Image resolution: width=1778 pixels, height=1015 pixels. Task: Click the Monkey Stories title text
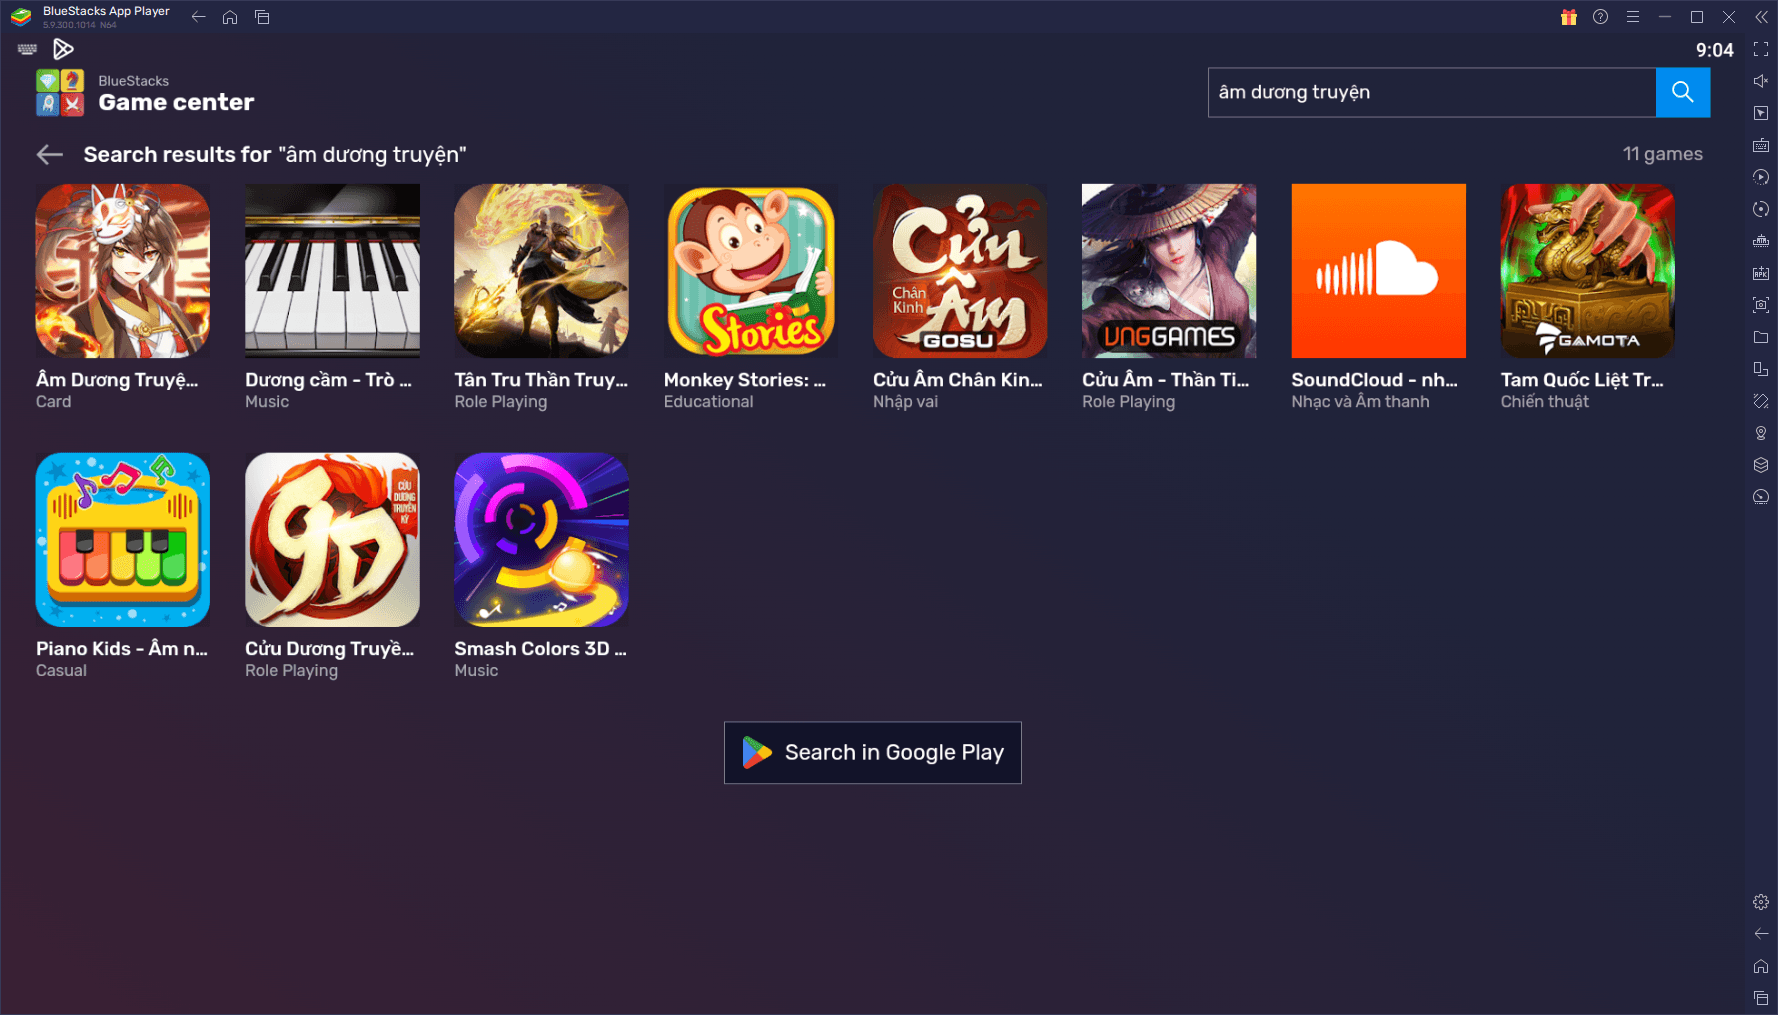pos(745,380)
